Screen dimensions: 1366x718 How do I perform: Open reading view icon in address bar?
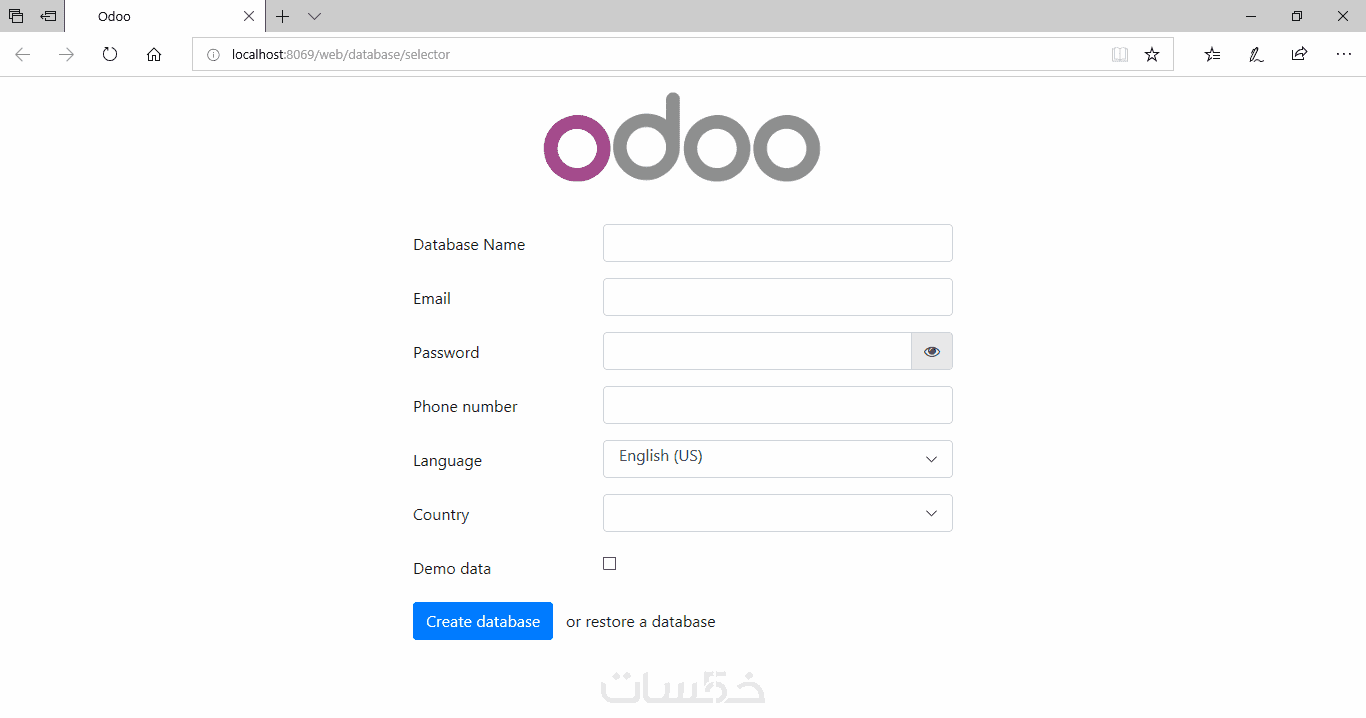pyautogui.click(x=1120, y=55)
